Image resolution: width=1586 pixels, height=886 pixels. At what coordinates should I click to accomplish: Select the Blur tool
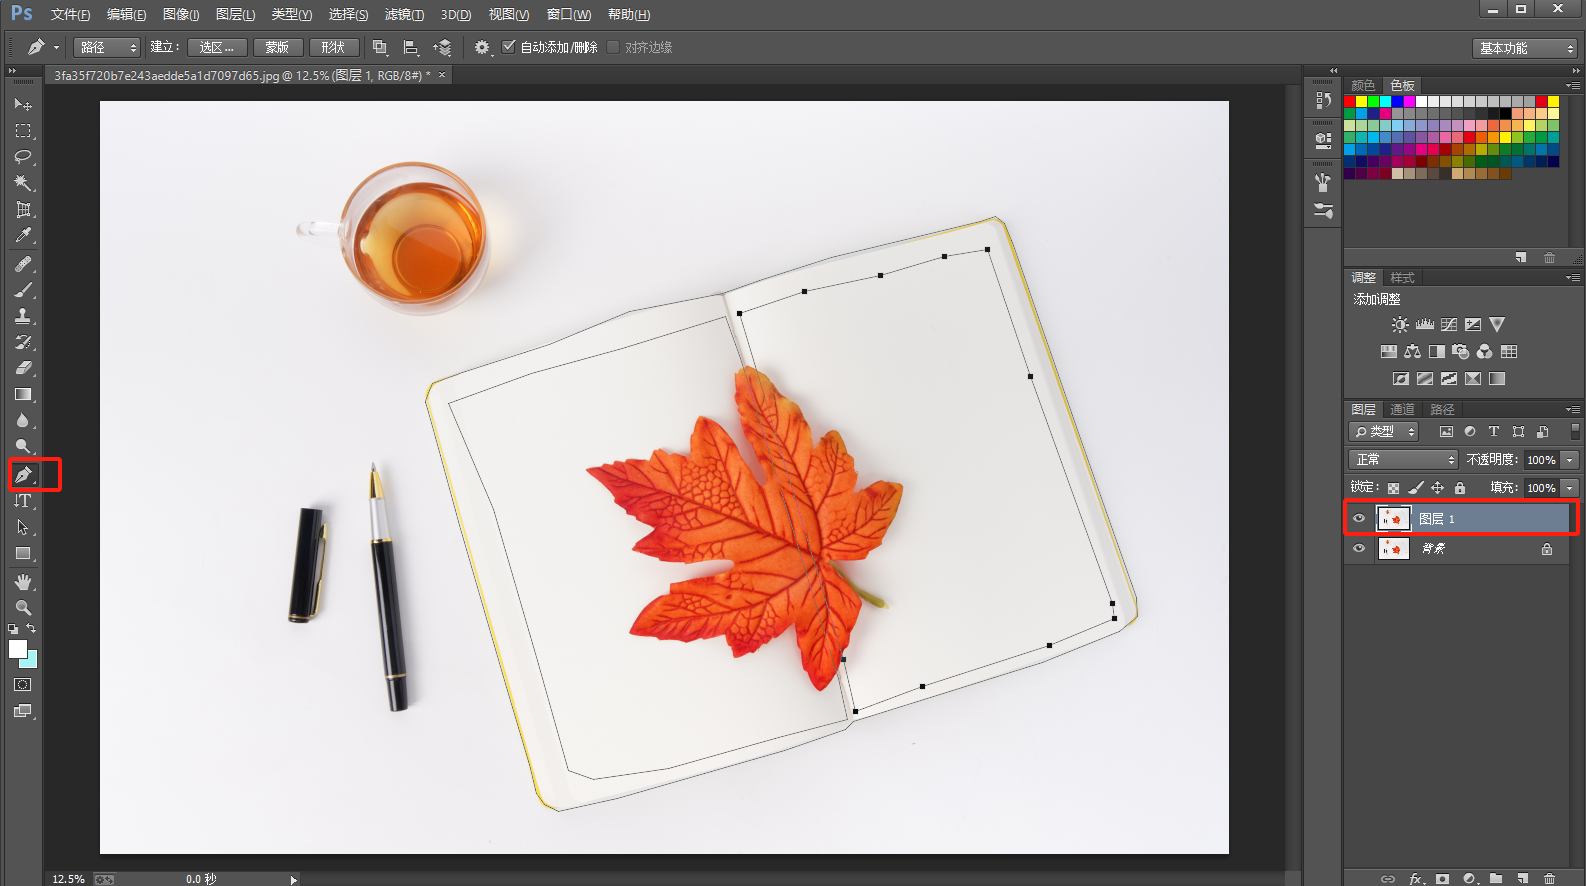tap(23, 420)
